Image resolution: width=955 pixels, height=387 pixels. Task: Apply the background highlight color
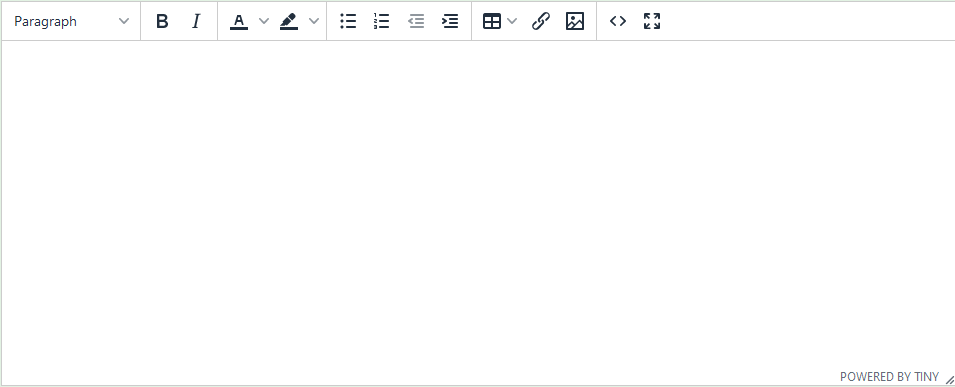click(289, 21)
